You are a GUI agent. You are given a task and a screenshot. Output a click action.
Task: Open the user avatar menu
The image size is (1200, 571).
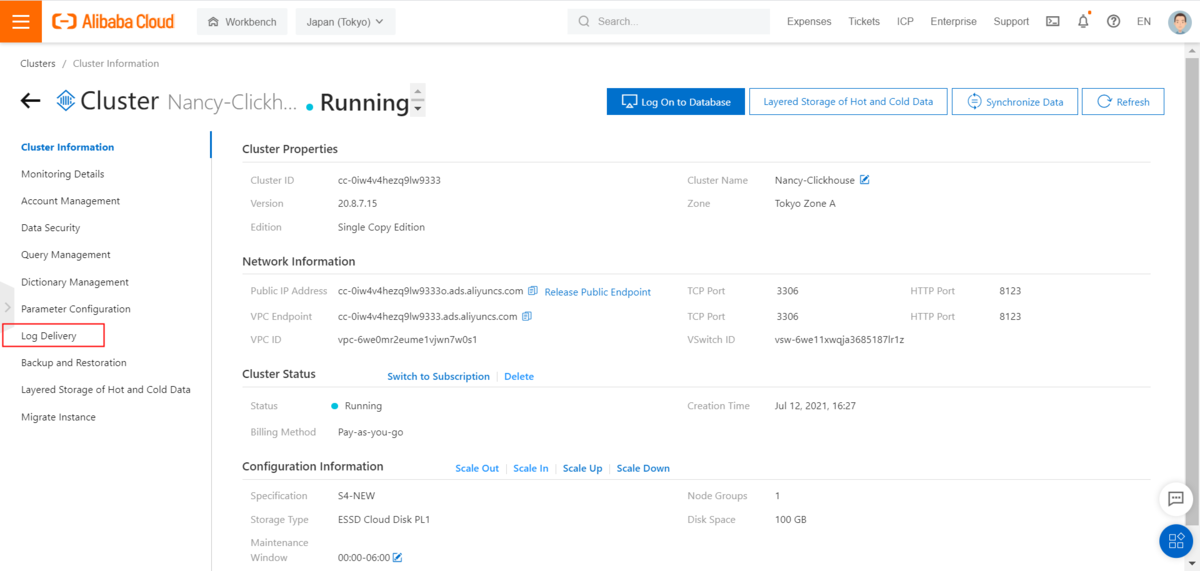tap(1179, 21)
